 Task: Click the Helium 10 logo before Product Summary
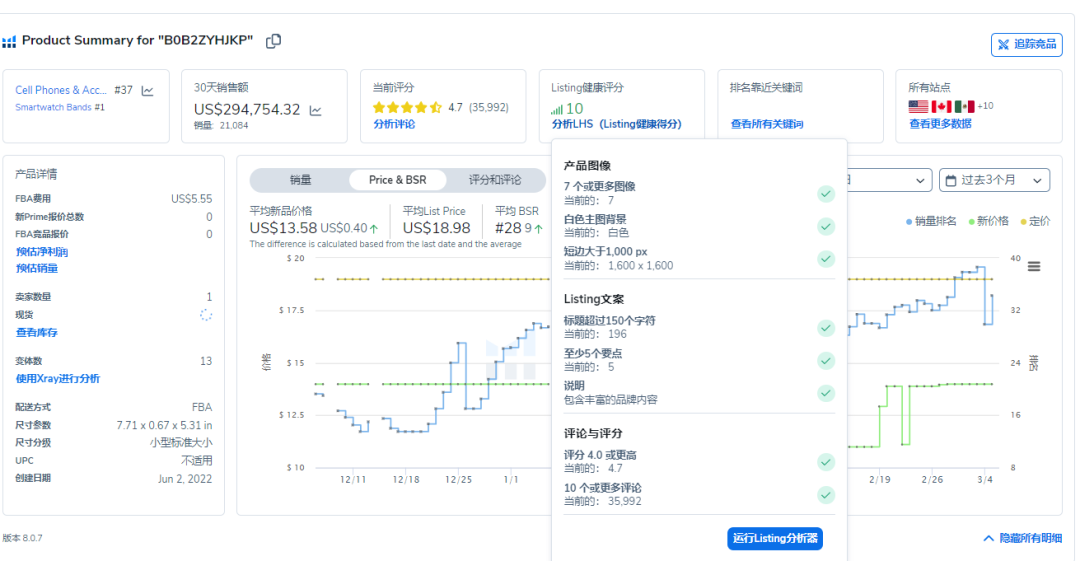(9, 41)
